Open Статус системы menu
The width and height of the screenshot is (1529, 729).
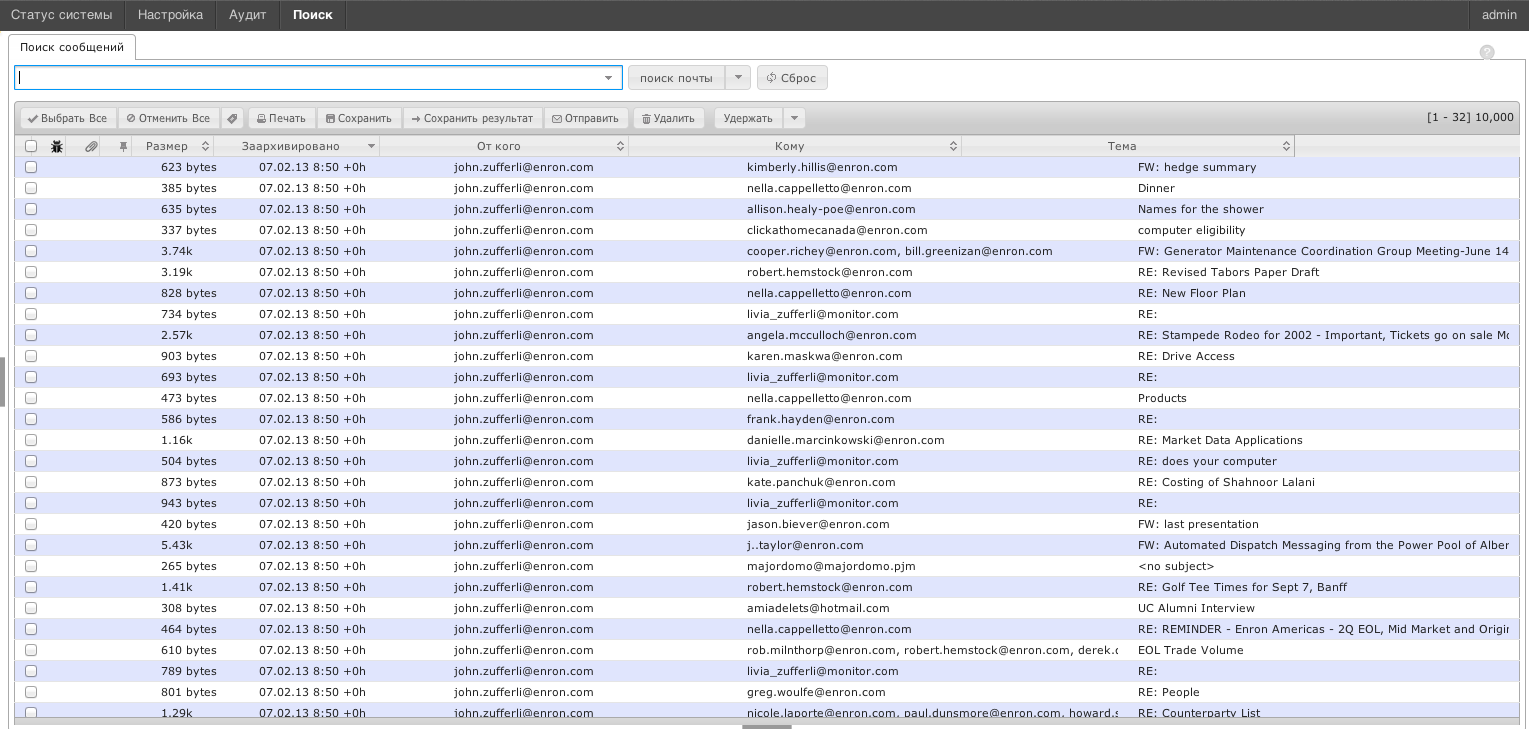62,15
